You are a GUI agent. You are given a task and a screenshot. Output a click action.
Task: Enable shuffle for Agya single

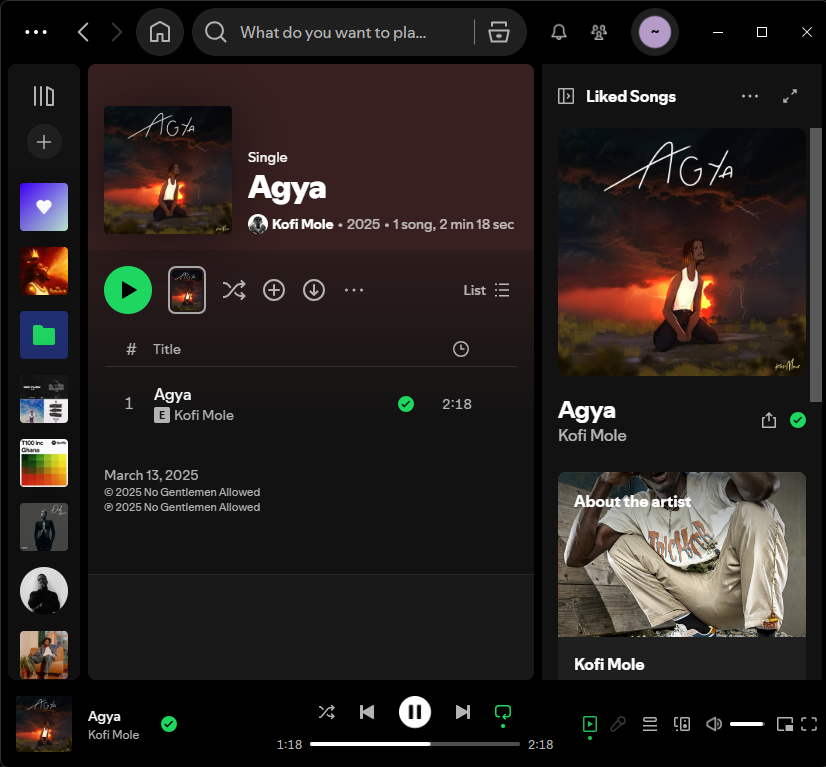point(234,290)
